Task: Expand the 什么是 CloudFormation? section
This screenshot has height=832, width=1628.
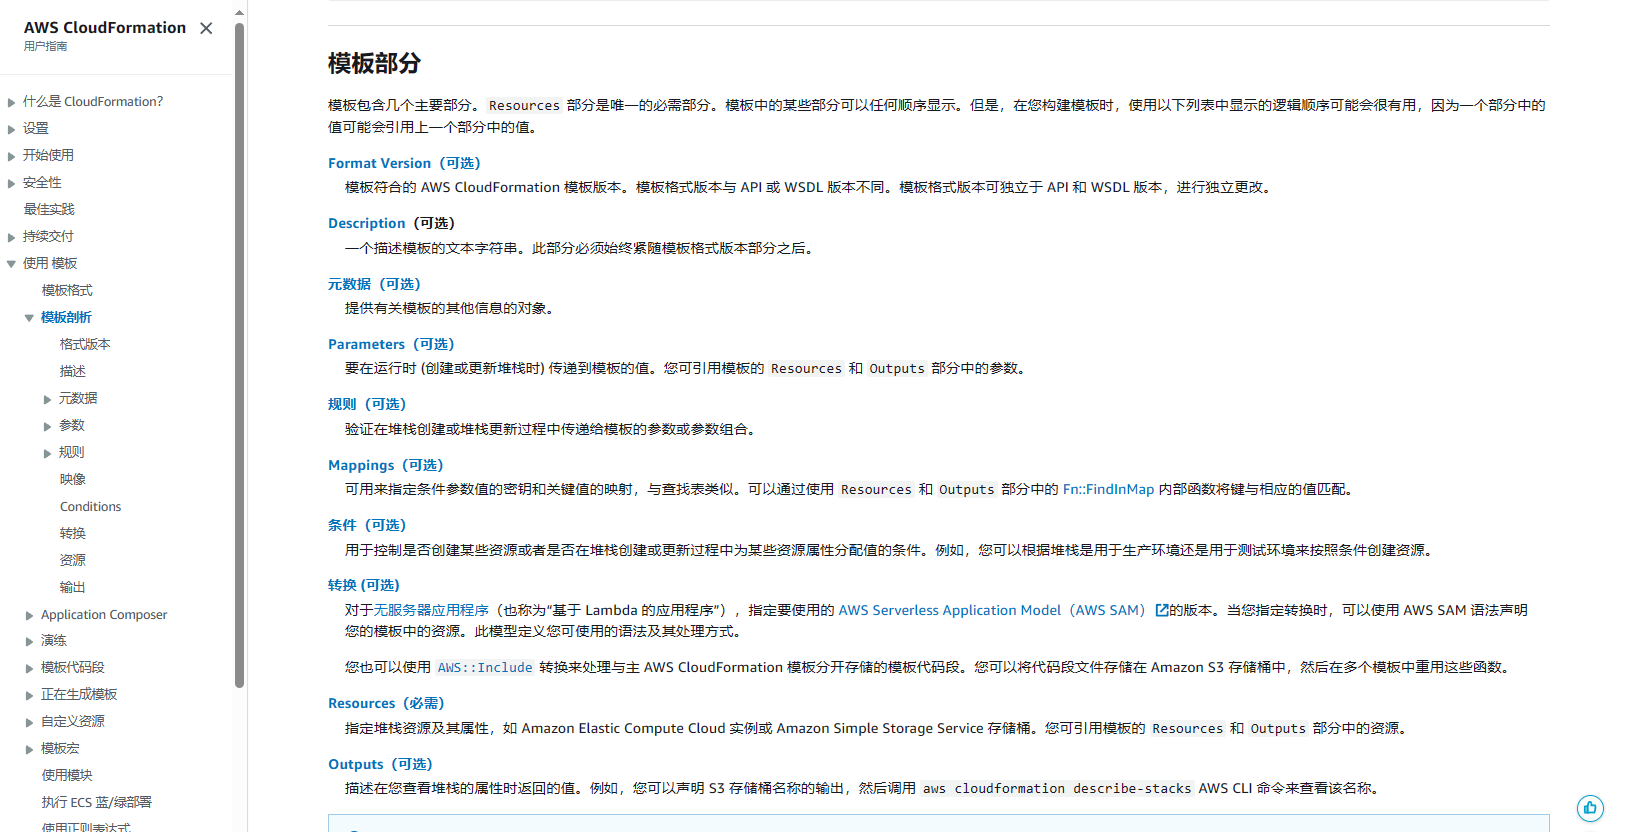Action: pos(11,102)
